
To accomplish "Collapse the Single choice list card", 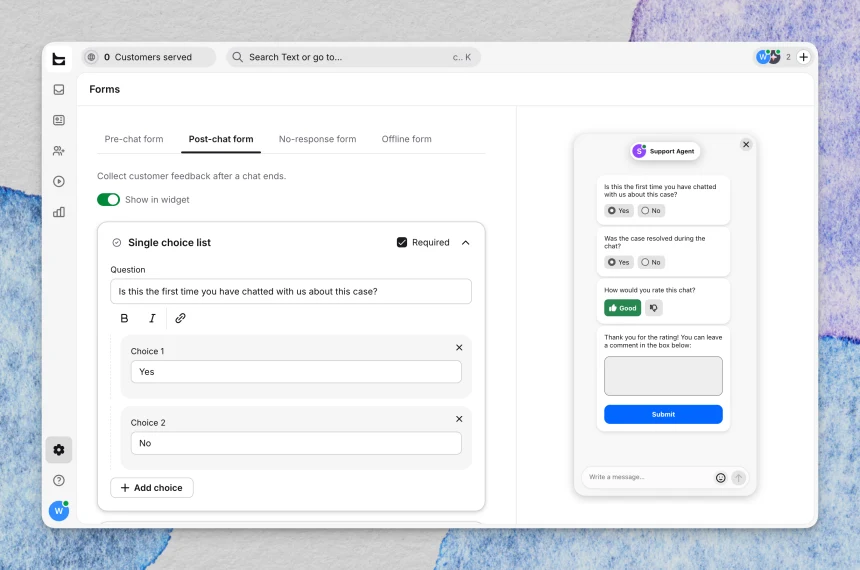I will [x=466, y=242].
